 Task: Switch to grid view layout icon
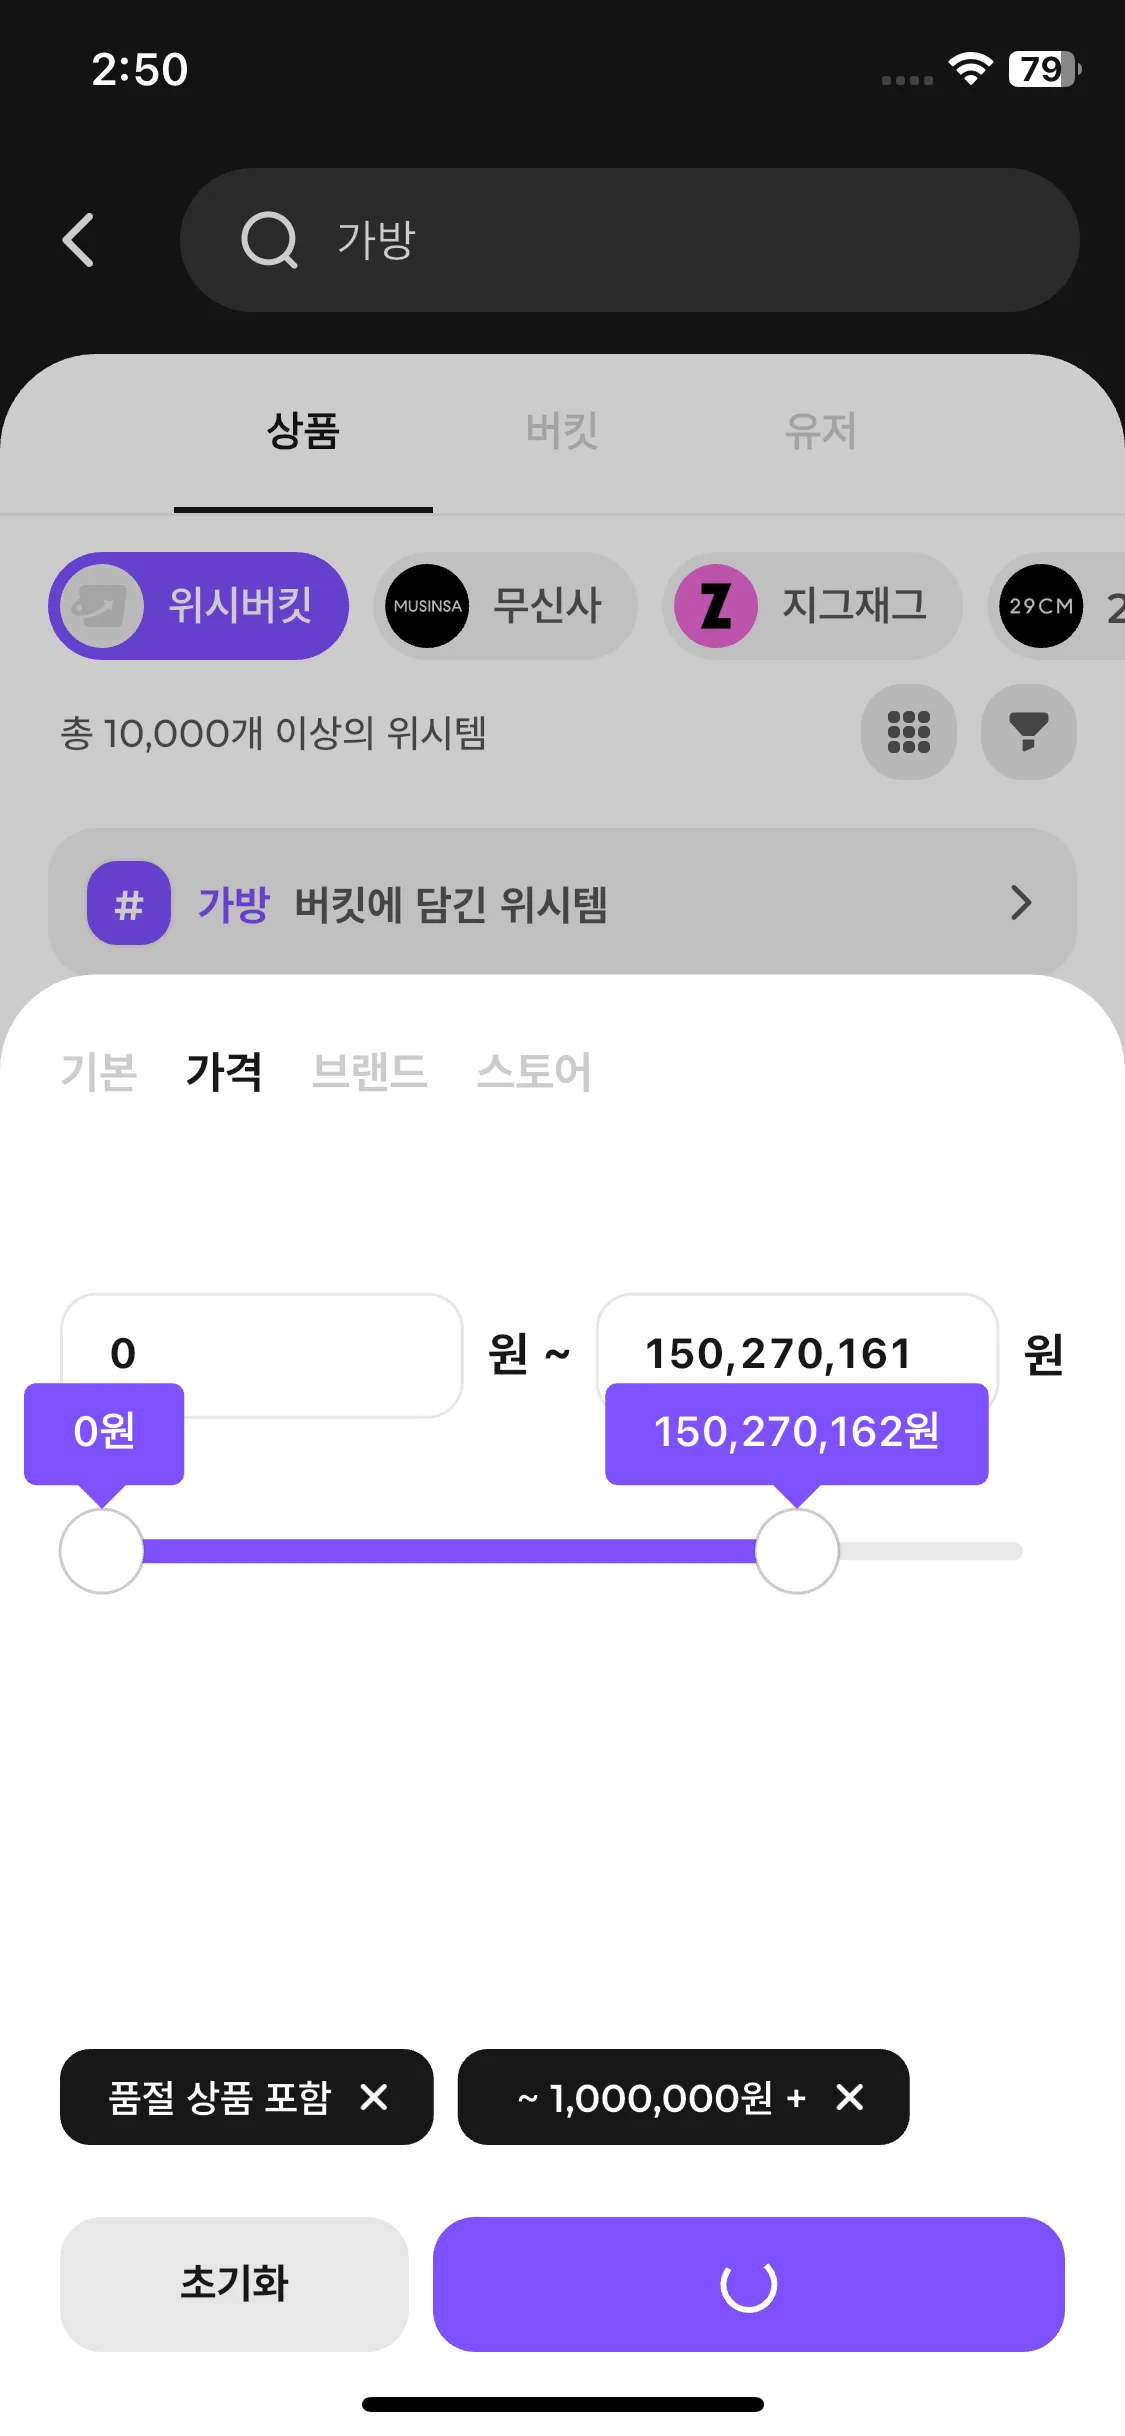click(908, 732)
